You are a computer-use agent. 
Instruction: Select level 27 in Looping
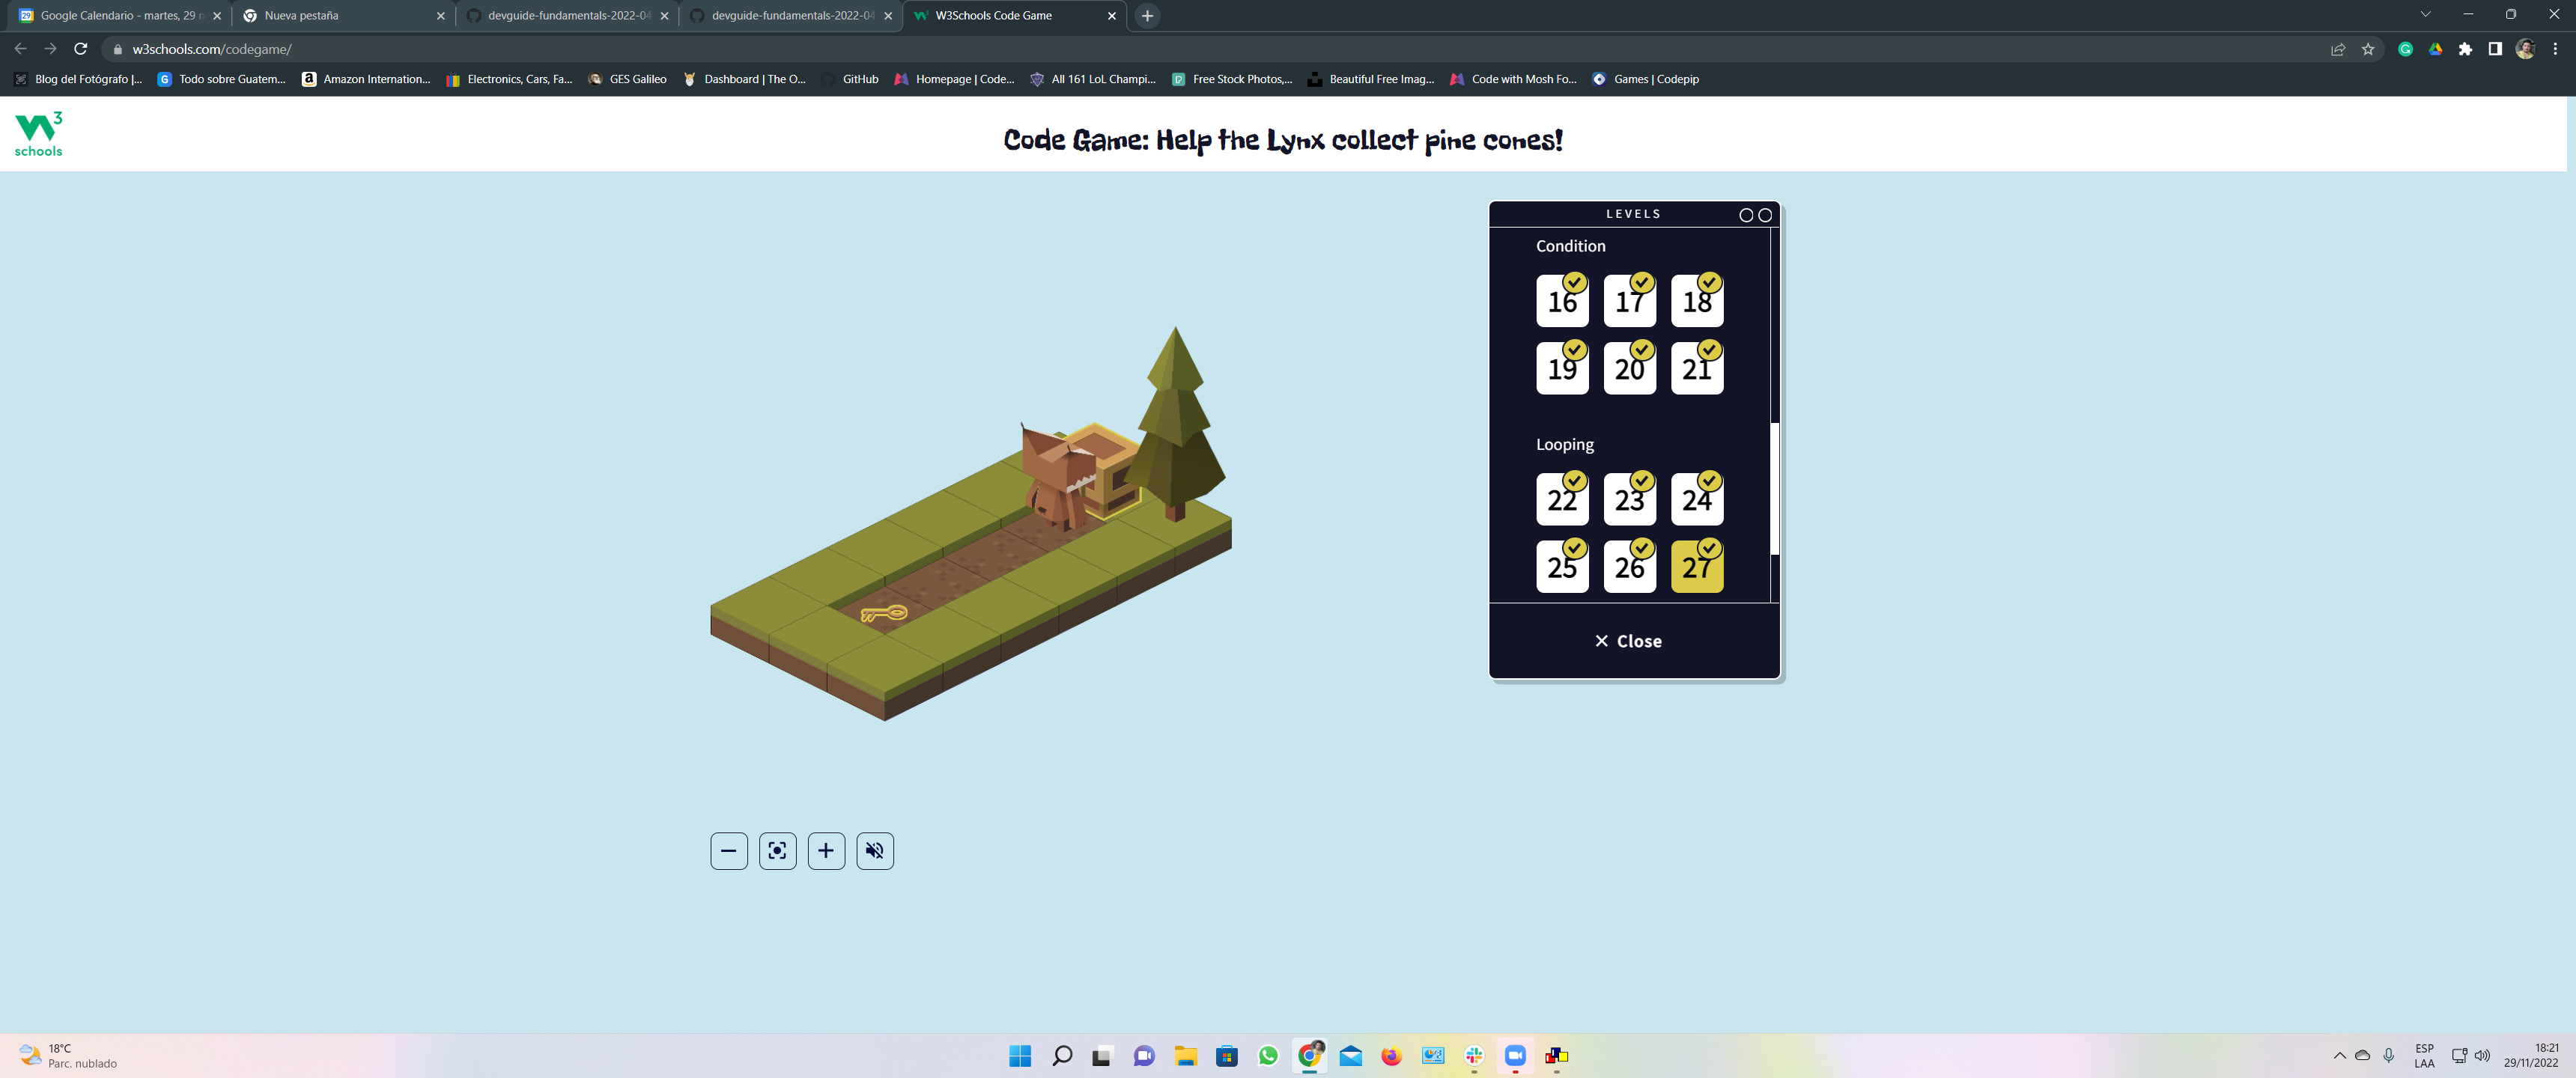[x=1696, y=567]
